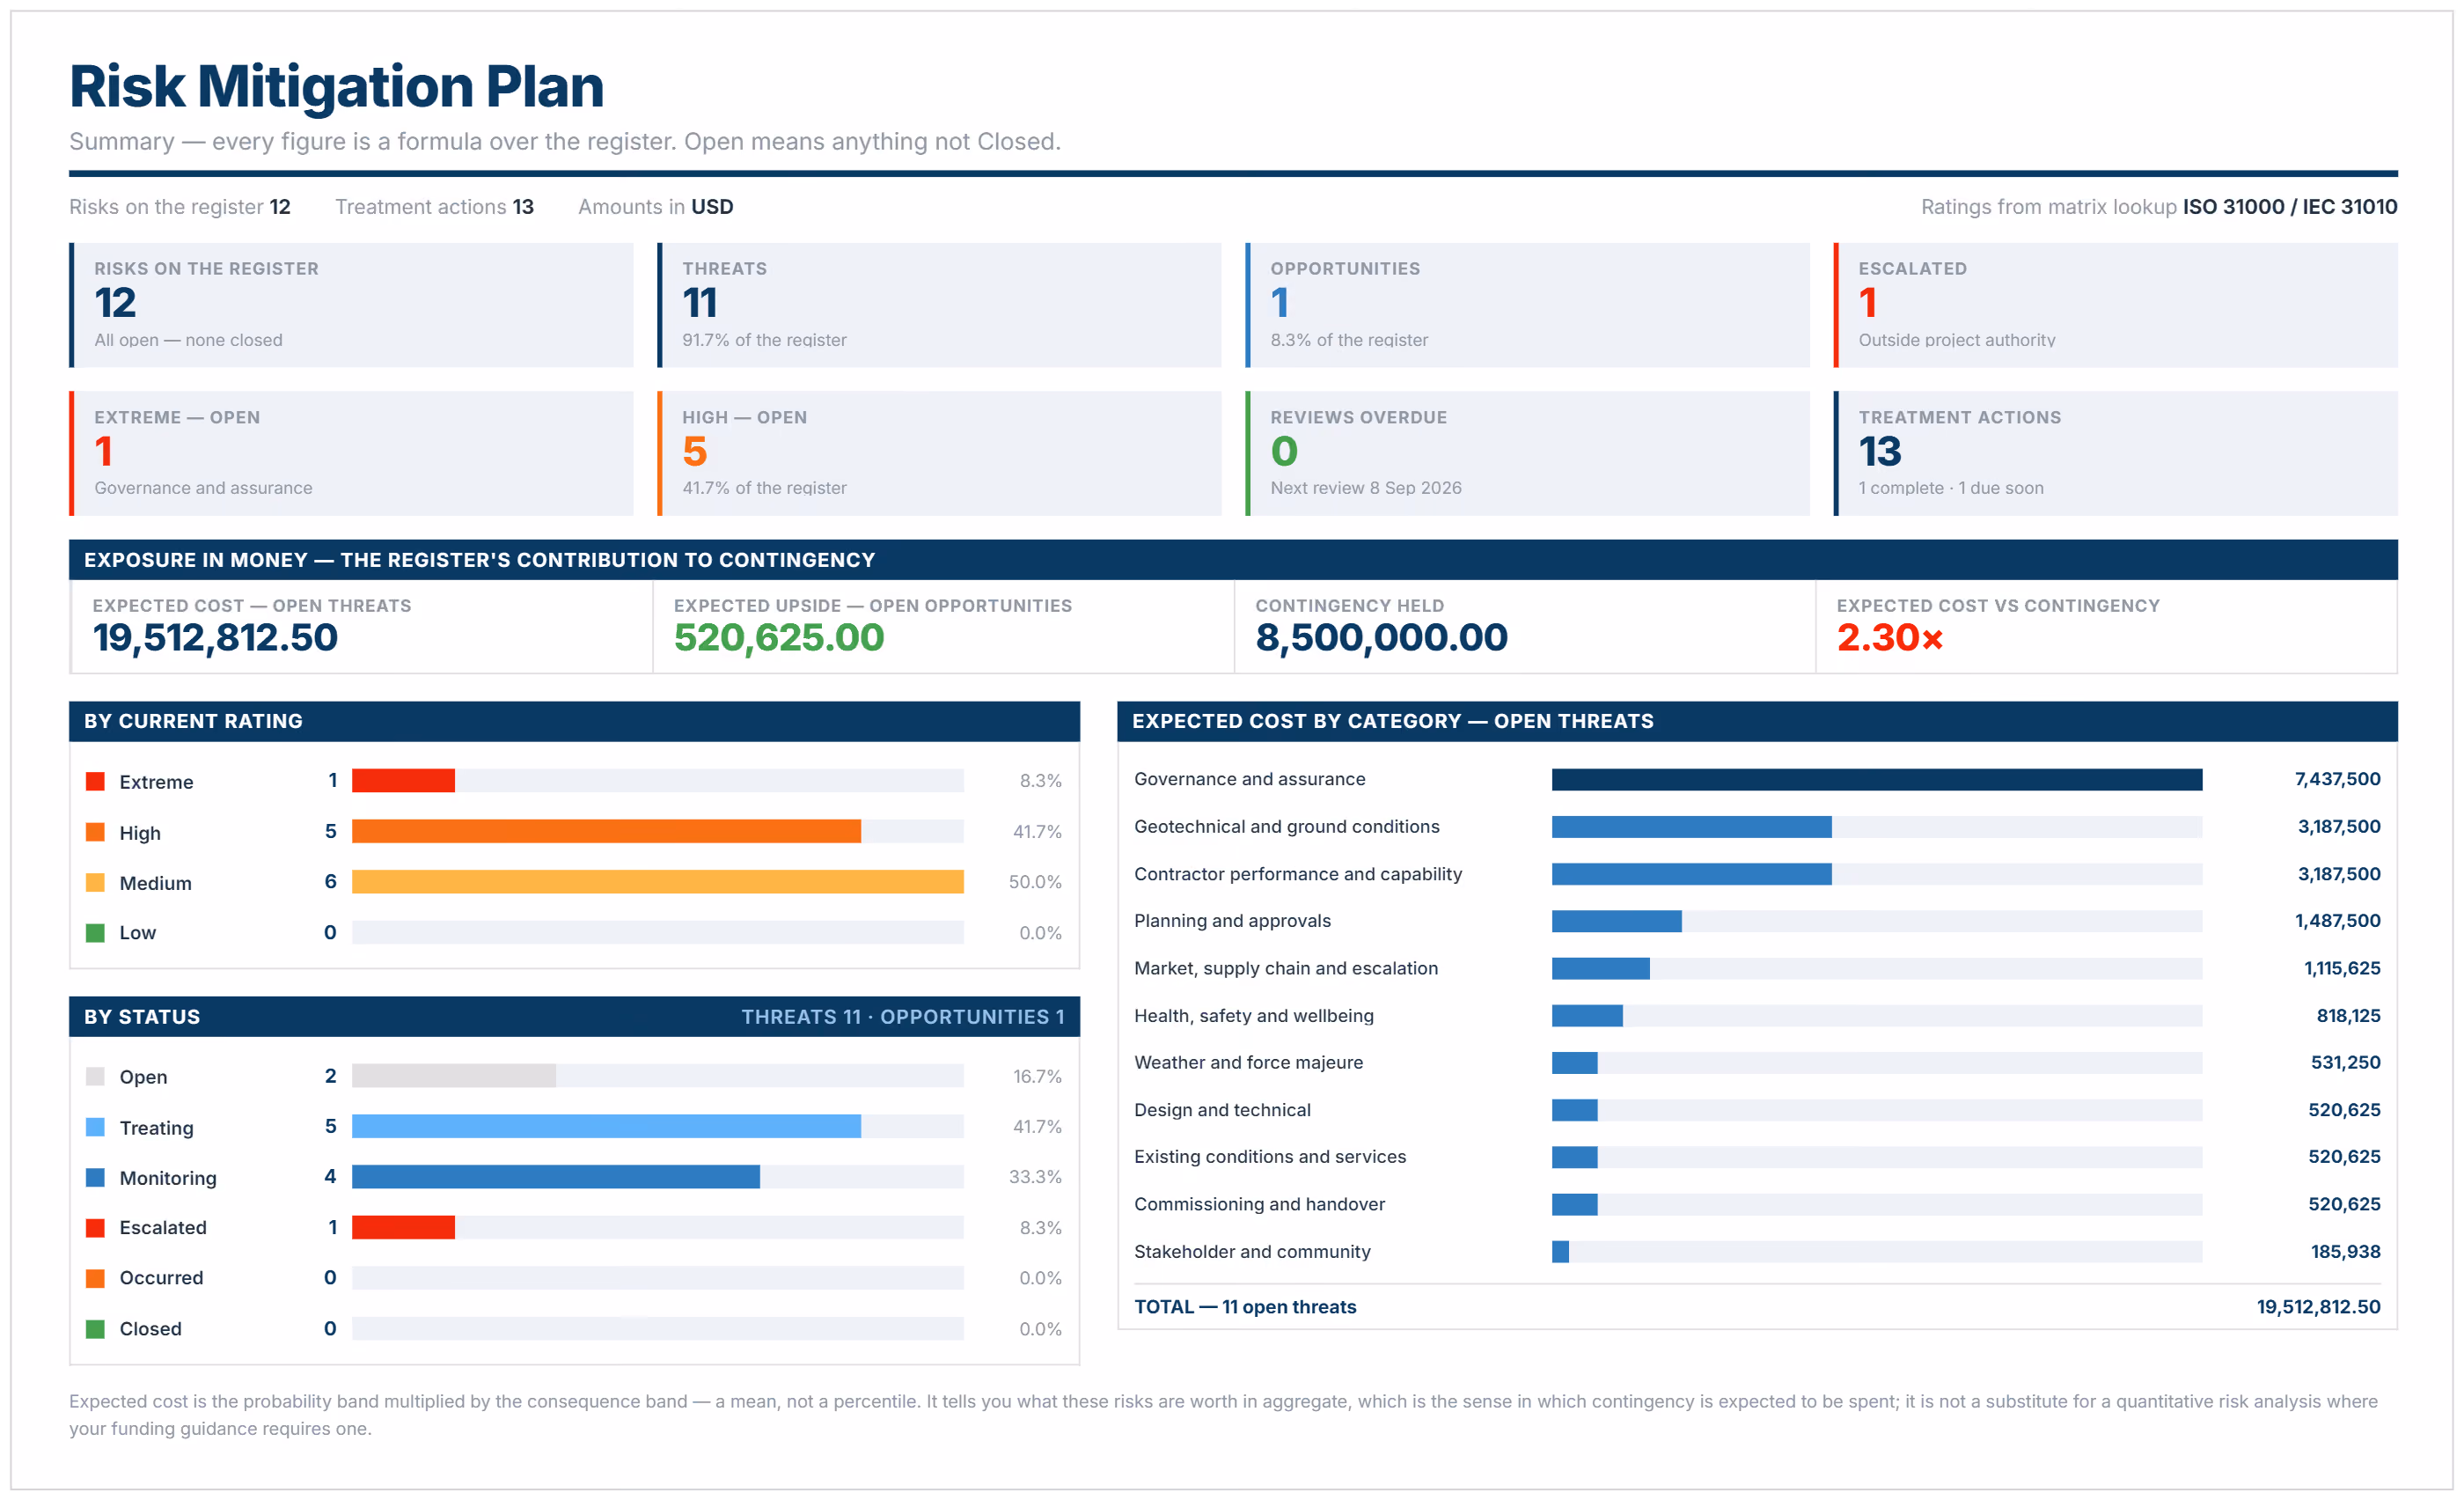Click the Escalated status red bar

pos(403,1227)
